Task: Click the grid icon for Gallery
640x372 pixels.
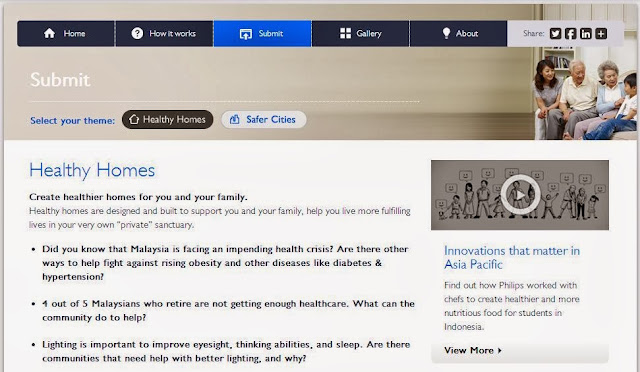Action: (x=345, y=33)
